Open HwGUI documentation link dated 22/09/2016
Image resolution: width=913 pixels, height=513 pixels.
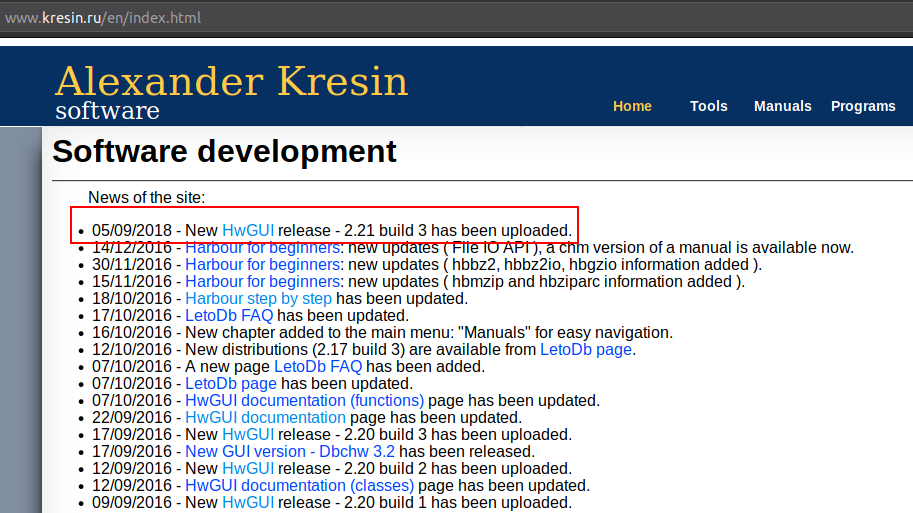(266, 418)
